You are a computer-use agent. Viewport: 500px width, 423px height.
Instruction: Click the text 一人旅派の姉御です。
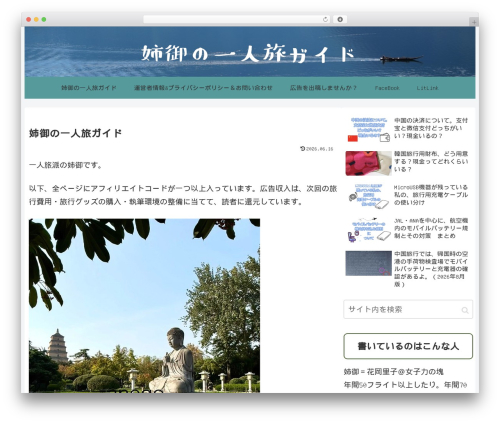point(66,165)
